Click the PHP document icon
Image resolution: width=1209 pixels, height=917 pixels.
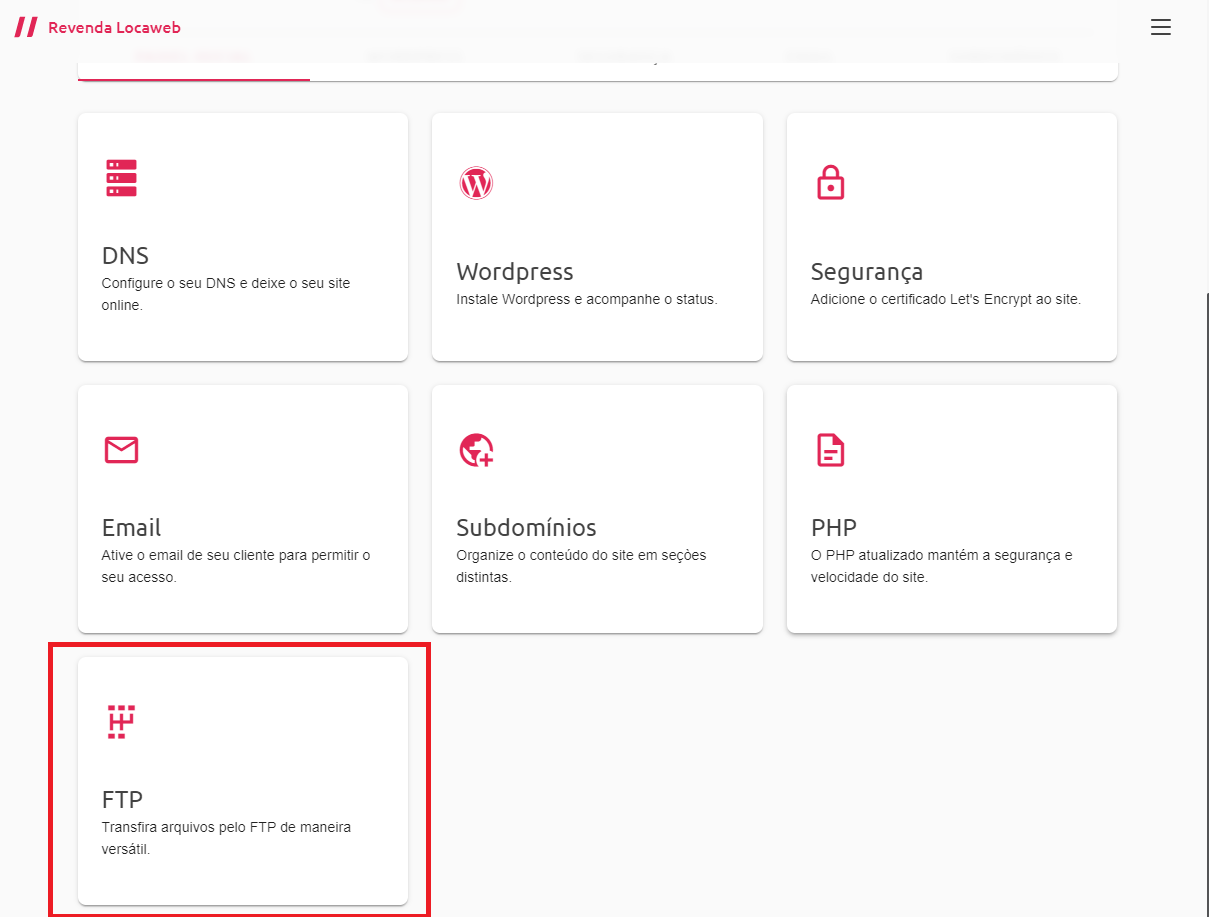pos(830,450)
